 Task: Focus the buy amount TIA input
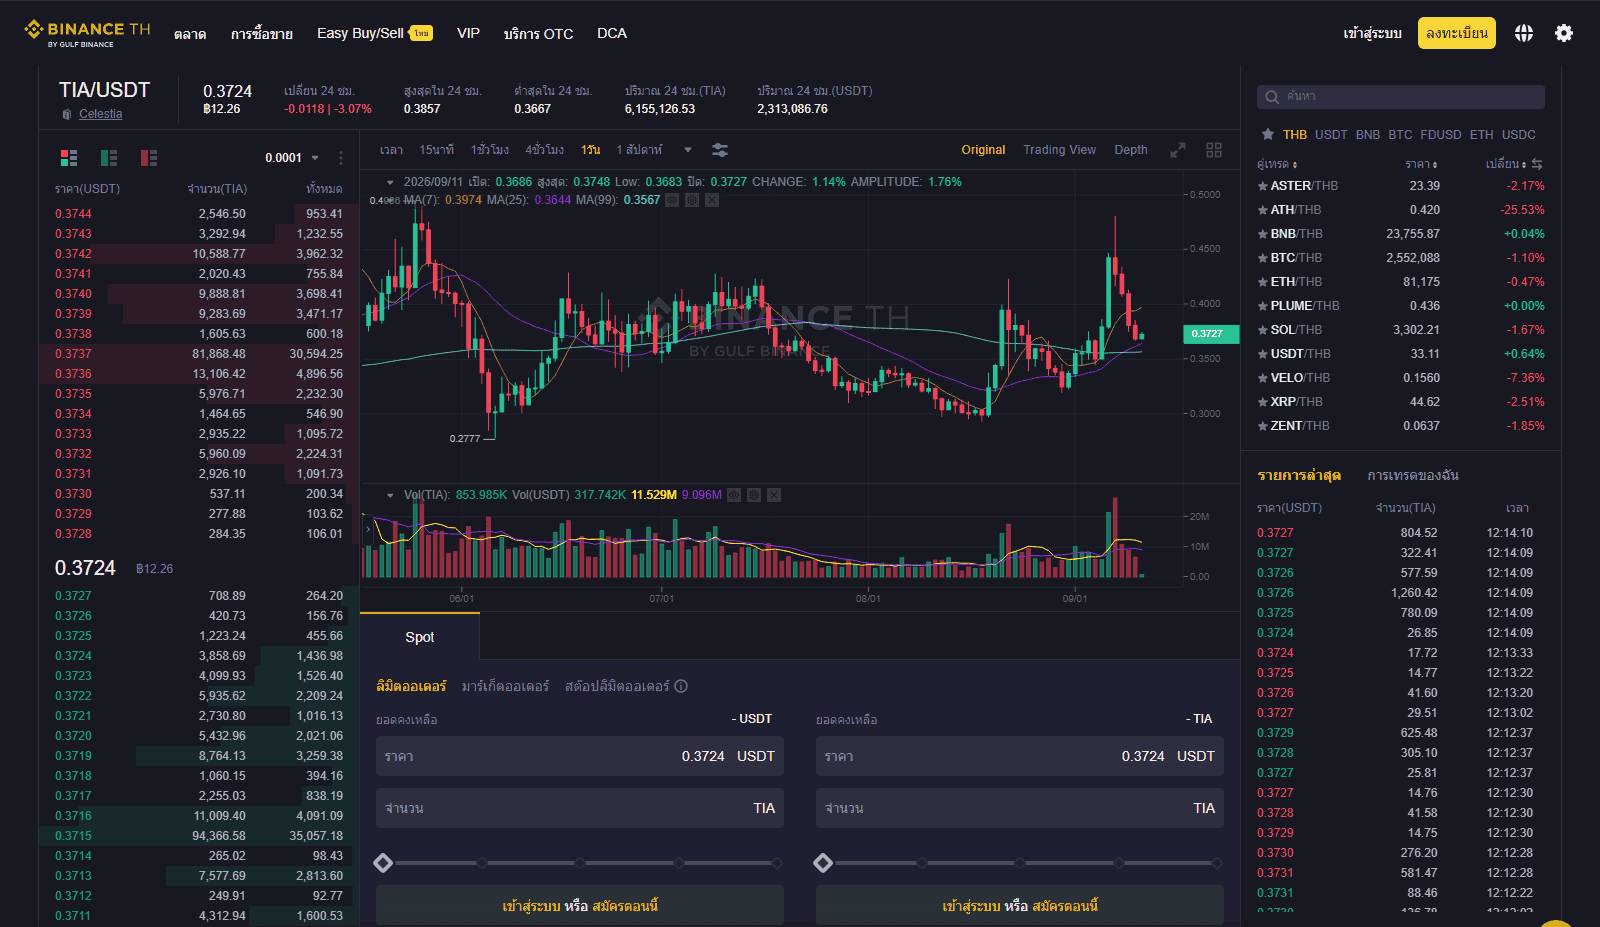pos(580,808)
